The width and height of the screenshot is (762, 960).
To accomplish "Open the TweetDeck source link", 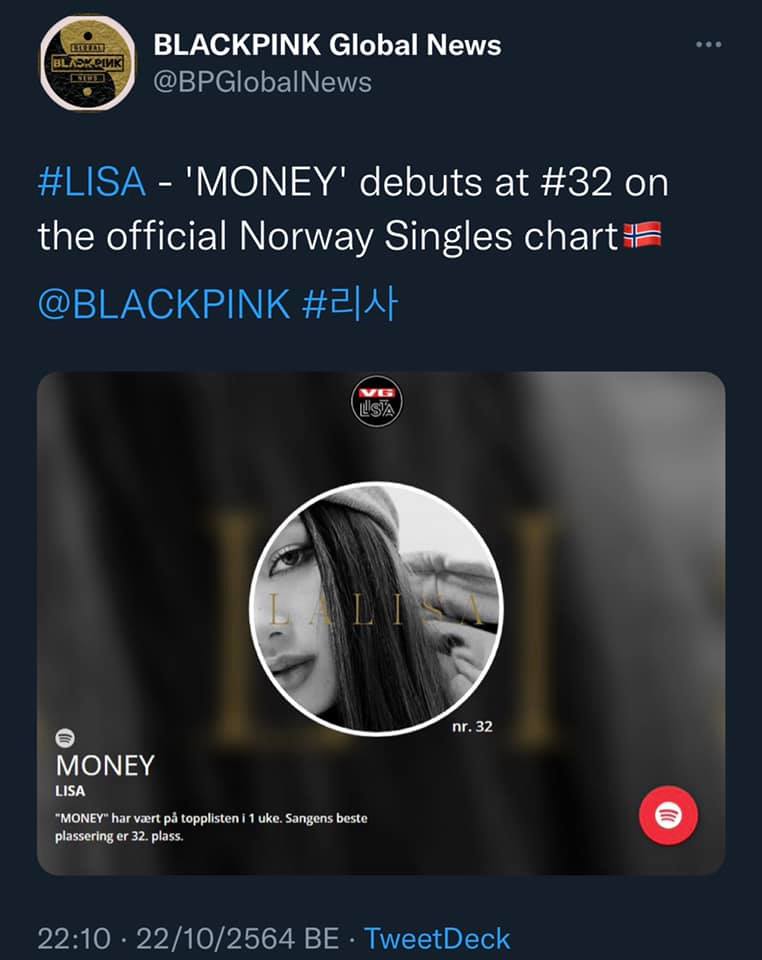I will tap(437, 939).
